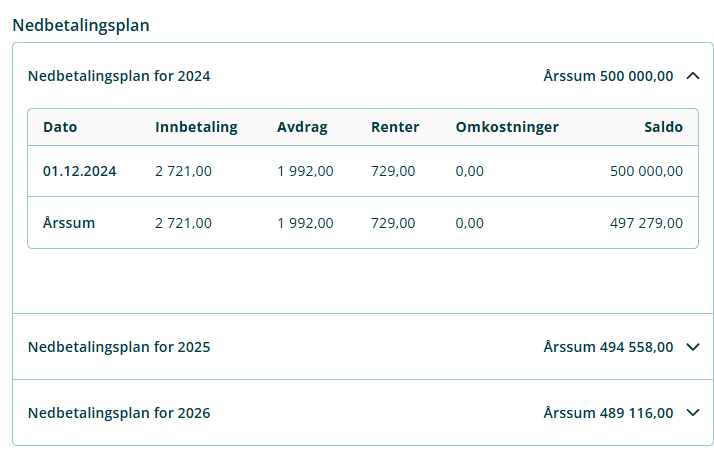Click the Nedbetalingsplan for 2024 header
Screen dimensions: 714x476
119,76
